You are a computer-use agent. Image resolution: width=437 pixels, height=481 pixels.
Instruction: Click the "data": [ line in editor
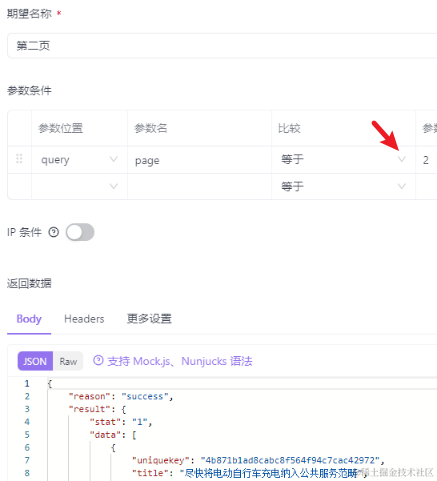[113, 435]
